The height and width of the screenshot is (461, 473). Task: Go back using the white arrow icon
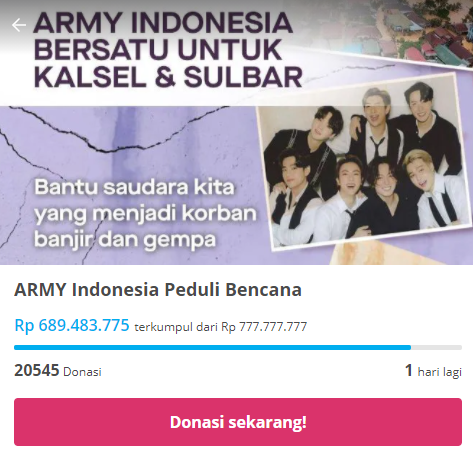tap(19, 25)
